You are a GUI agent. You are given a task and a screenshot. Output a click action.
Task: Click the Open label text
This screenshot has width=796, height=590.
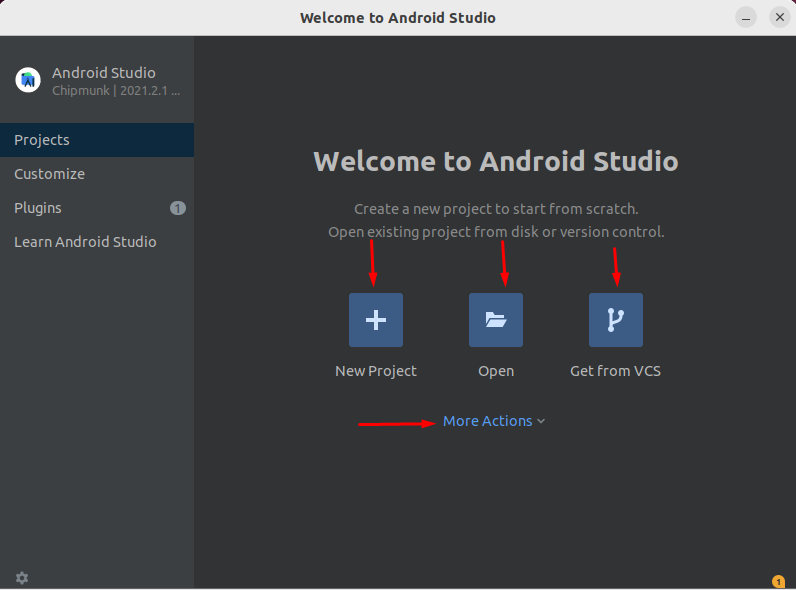point(496,372)
